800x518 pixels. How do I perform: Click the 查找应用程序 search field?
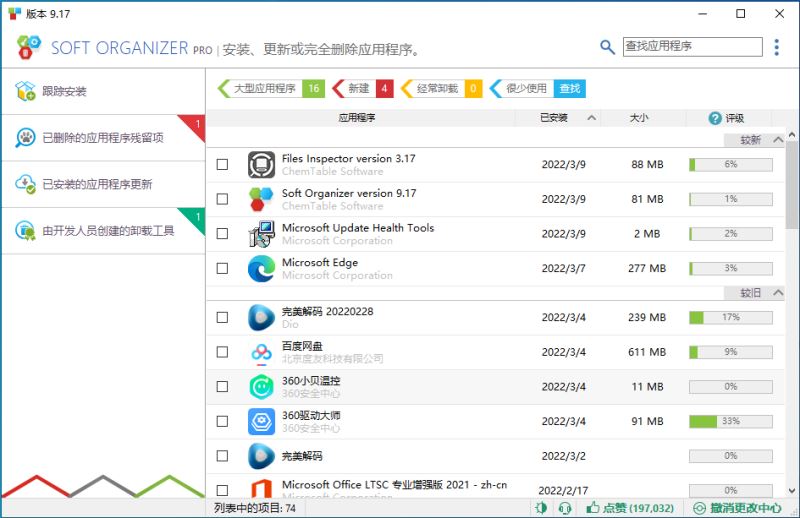[x=692, y=46]
